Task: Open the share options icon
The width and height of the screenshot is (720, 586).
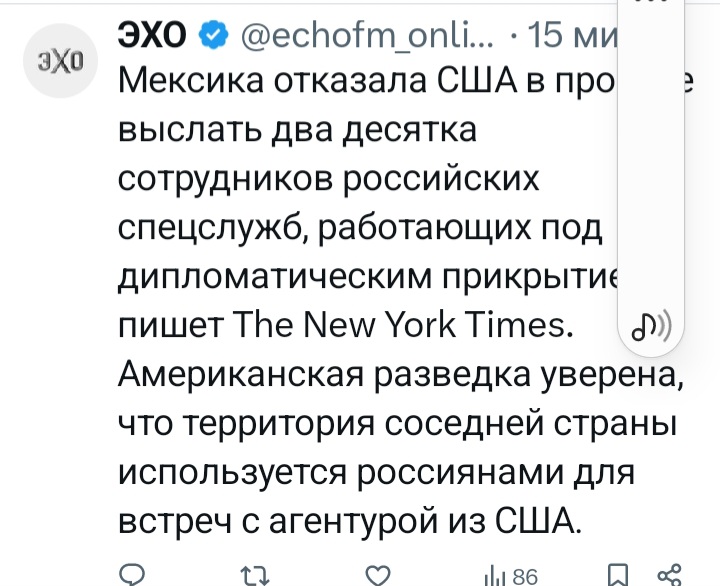Action: pos(667,575)
